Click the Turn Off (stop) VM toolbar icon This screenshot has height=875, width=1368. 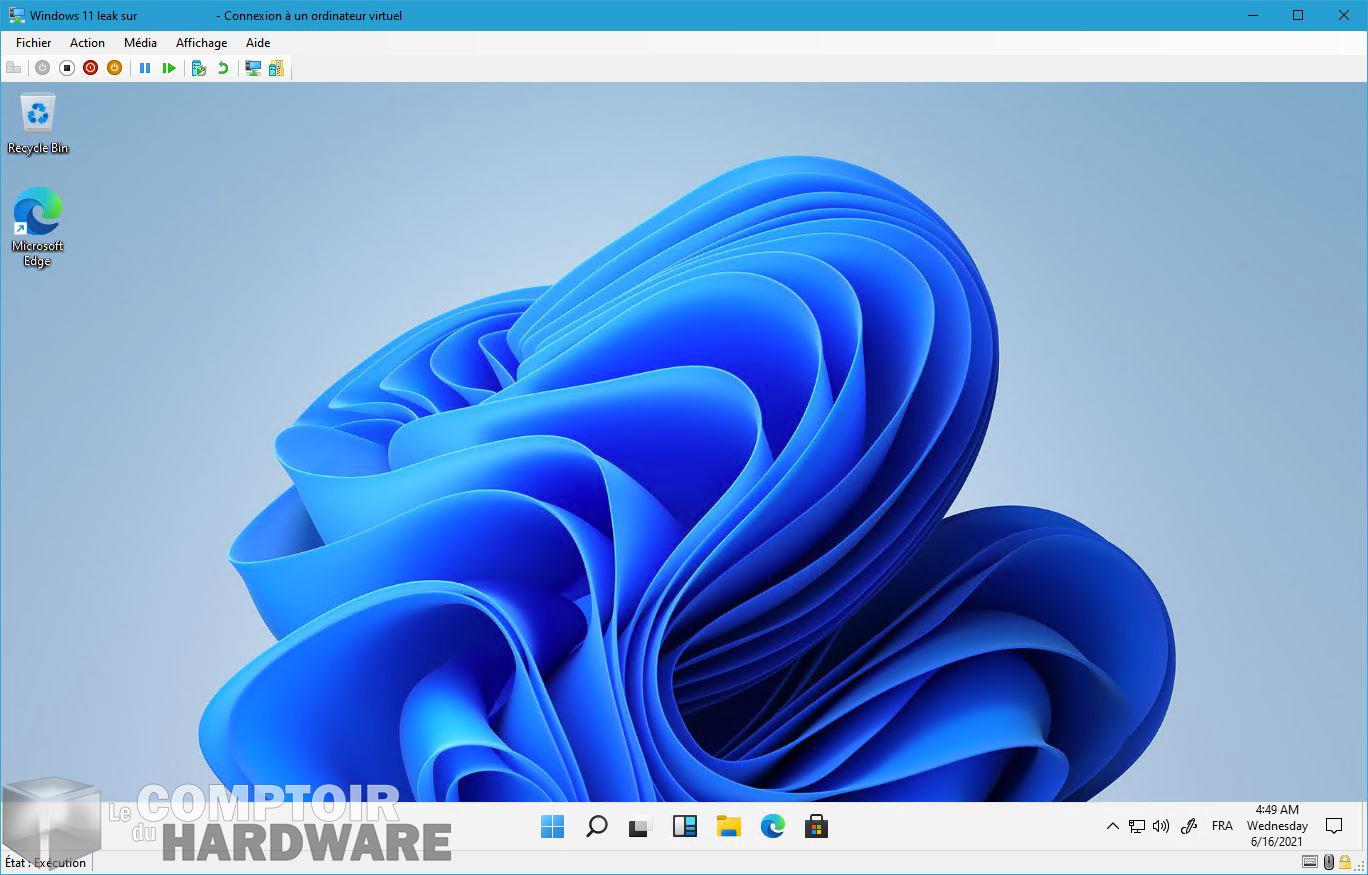[x=67, y=68]
